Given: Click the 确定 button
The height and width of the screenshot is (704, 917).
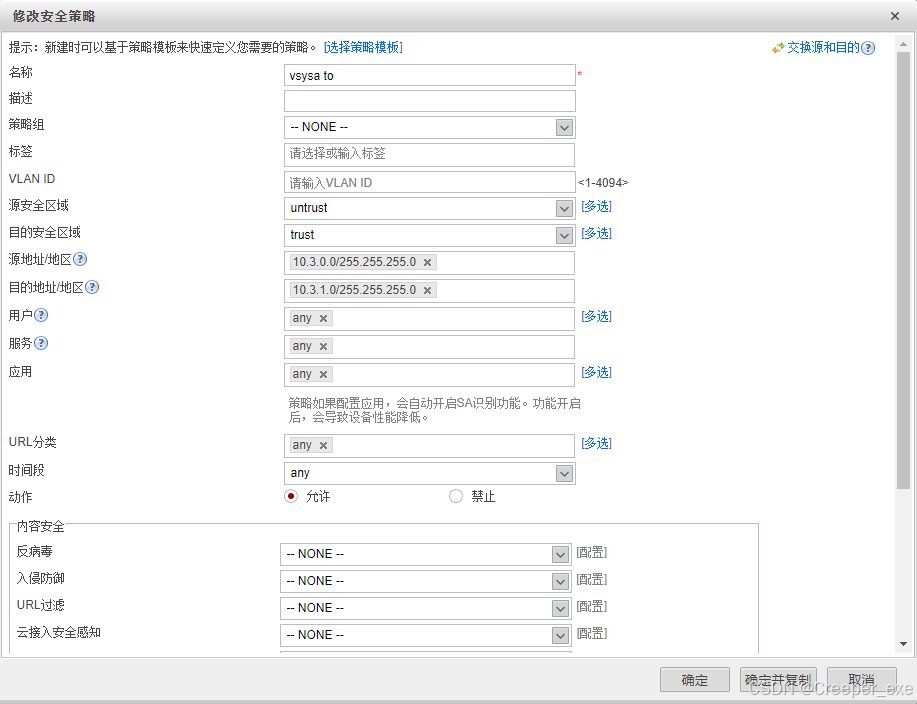Looking at the screenshot, I should click(x=695, y=680).
